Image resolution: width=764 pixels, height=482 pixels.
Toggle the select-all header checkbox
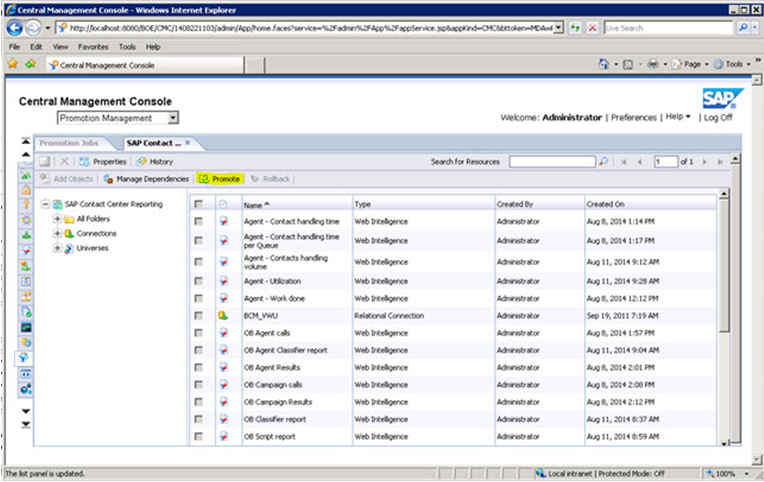pos(199,204)
